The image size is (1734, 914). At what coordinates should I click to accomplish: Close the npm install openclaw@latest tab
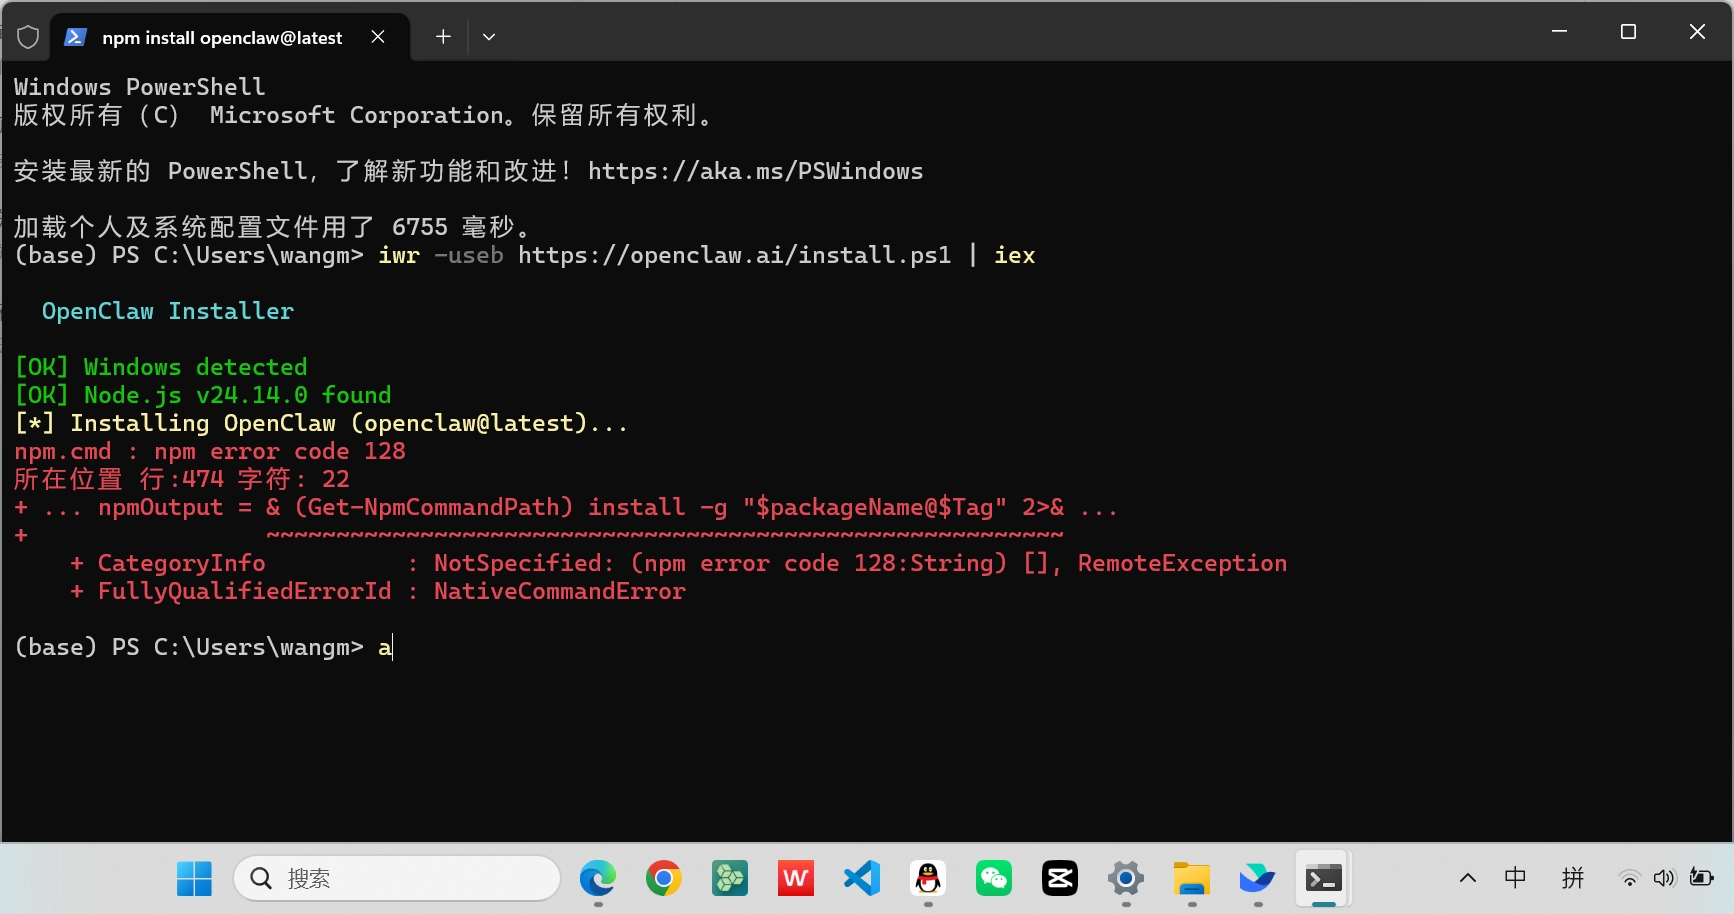(x=378, y=37)
